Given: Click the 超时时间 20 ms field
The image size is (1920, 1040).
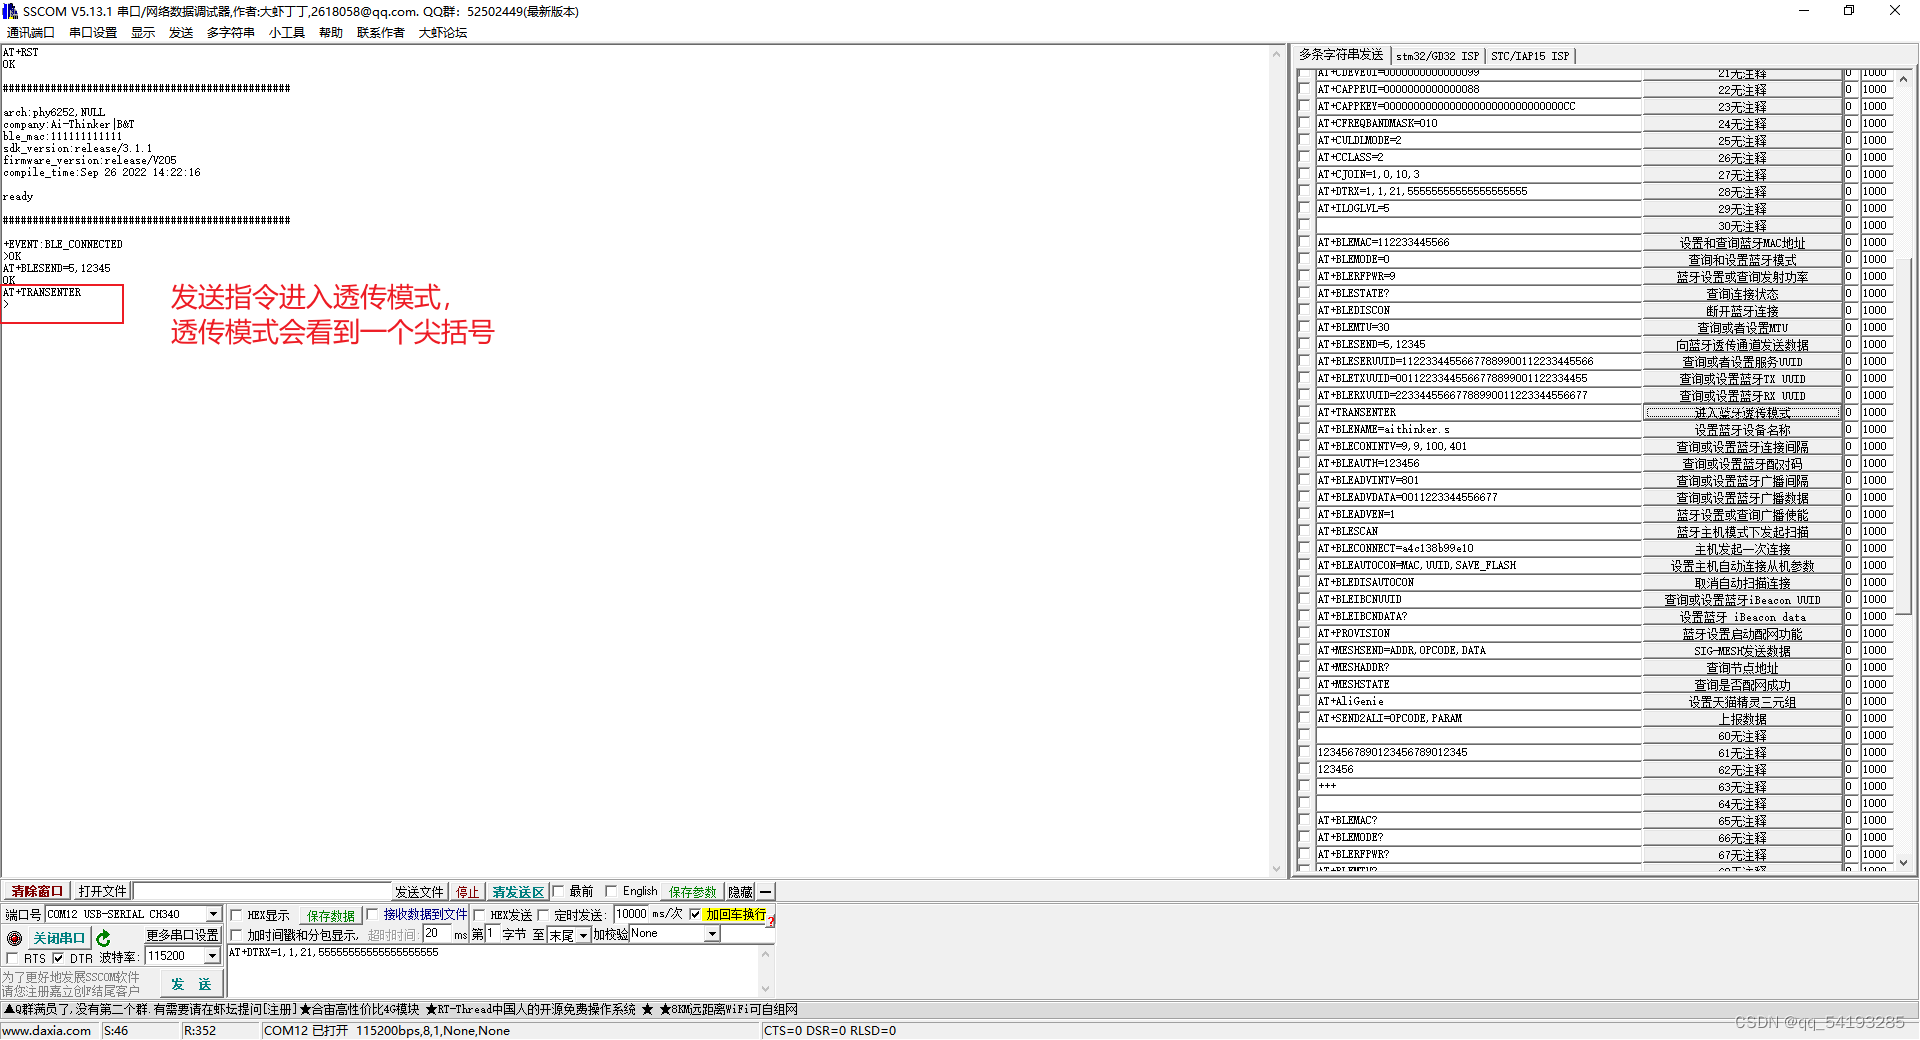Looking at the screenshot, I should [438, 934].
